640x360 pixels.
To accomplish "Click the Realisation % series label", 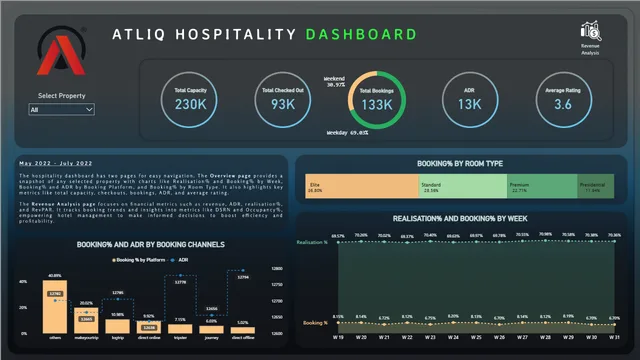I will (x=312, y=242).
